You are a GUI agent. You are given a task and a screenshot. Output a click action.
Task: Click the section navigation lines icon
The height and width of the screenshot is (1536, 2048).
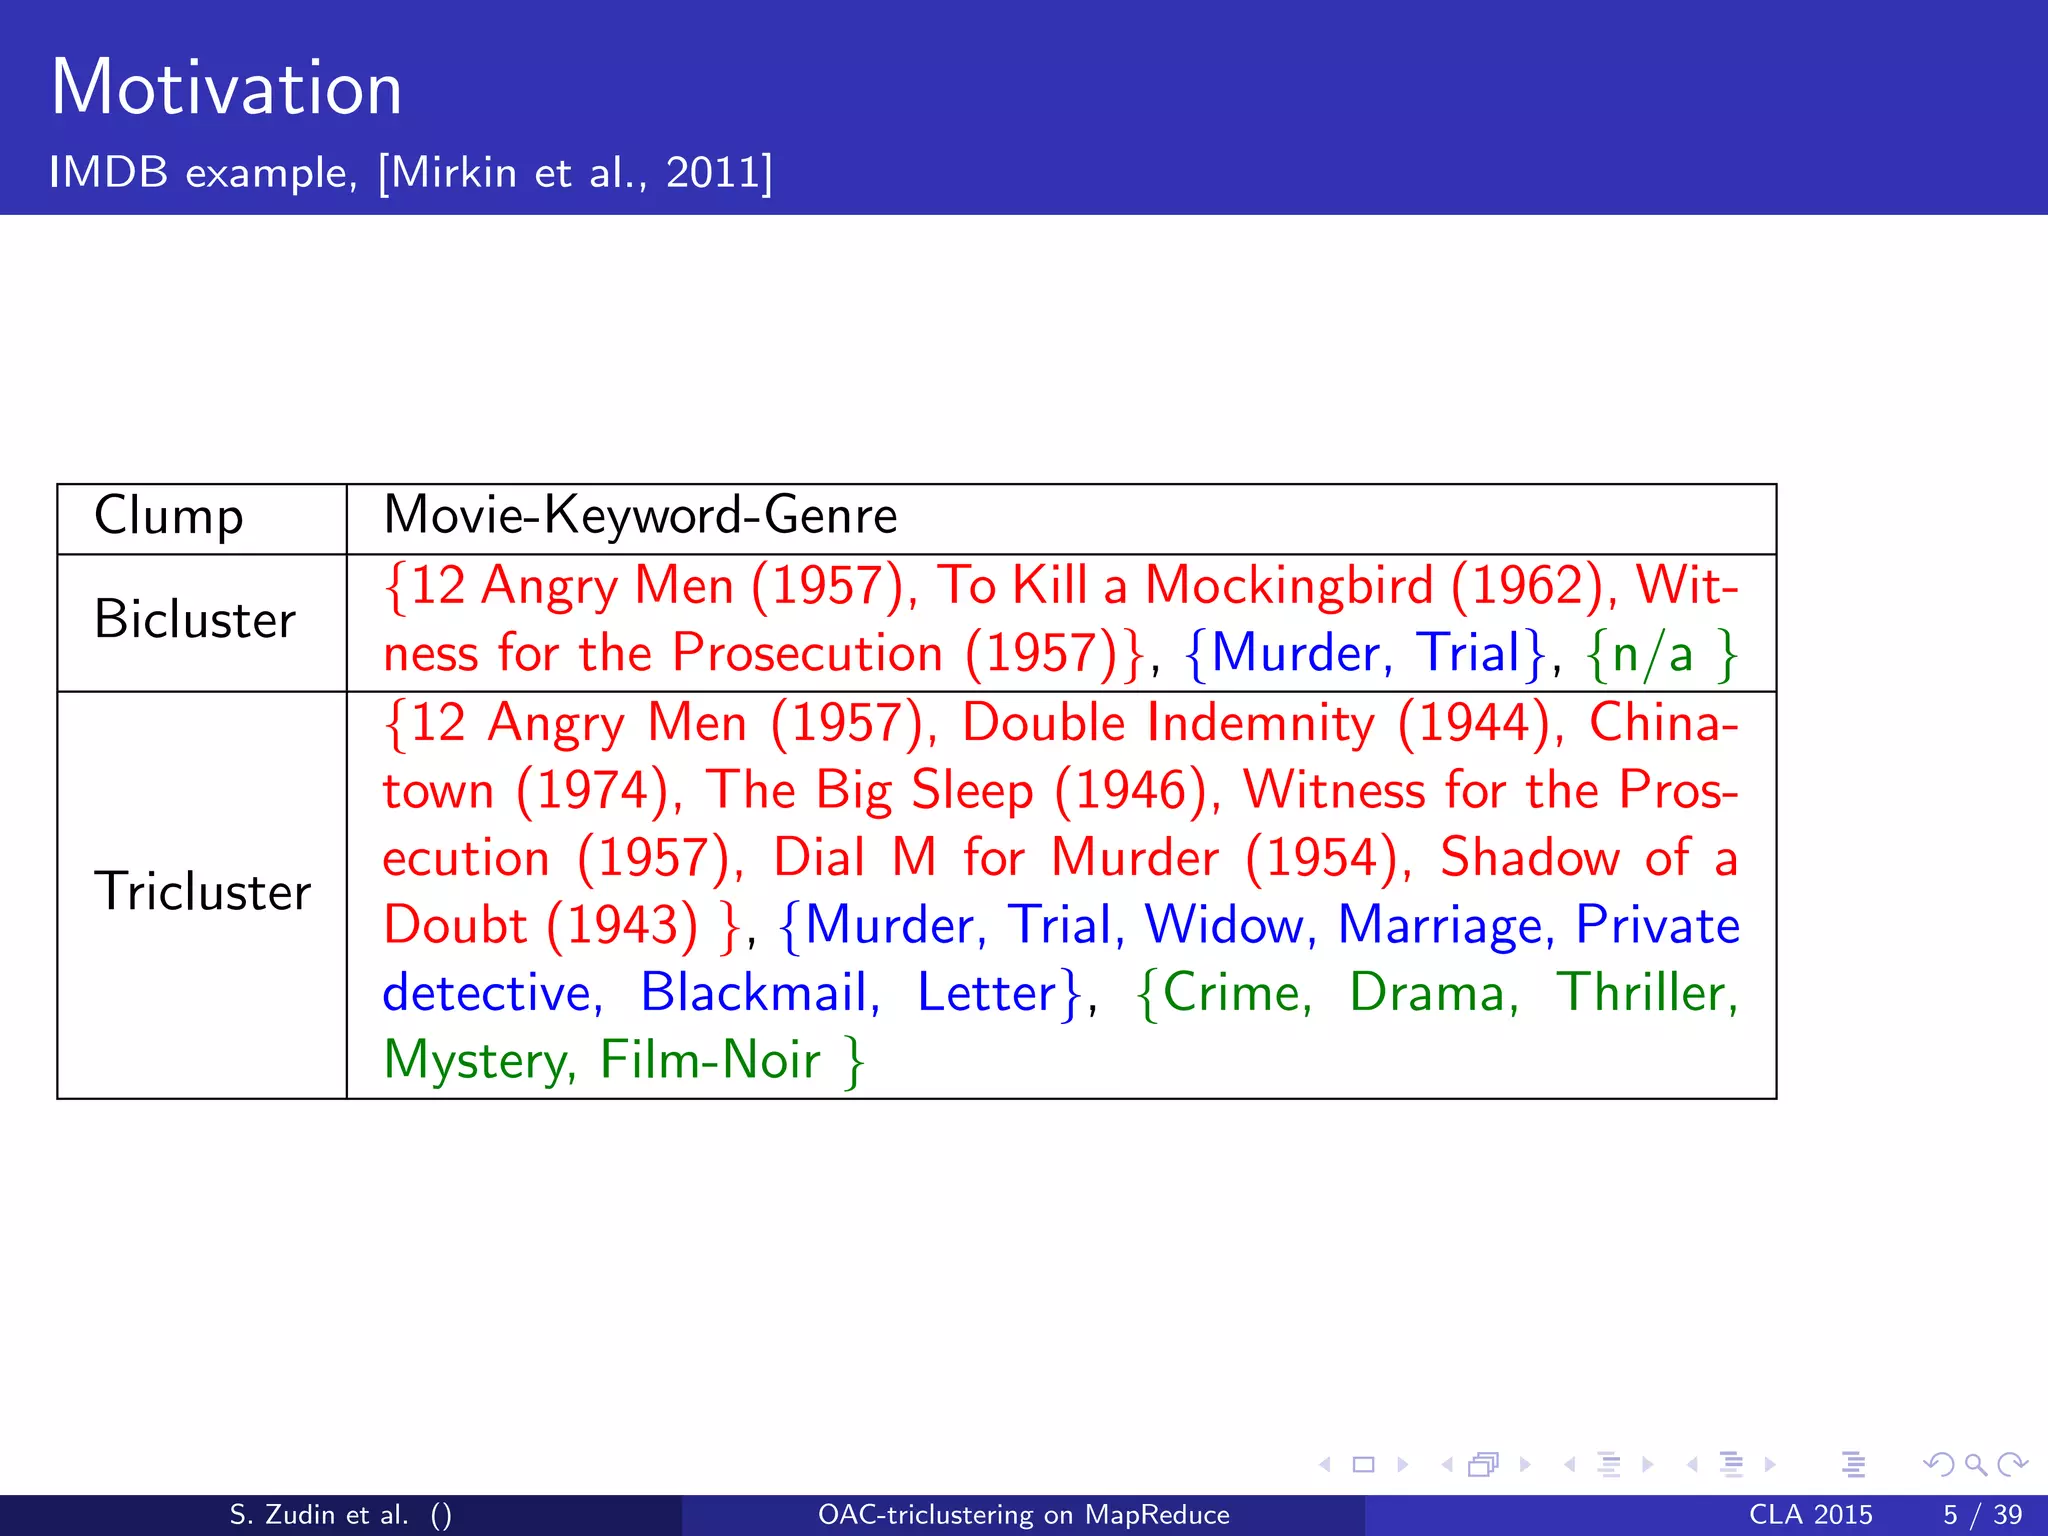(x=1732, y=1465)
